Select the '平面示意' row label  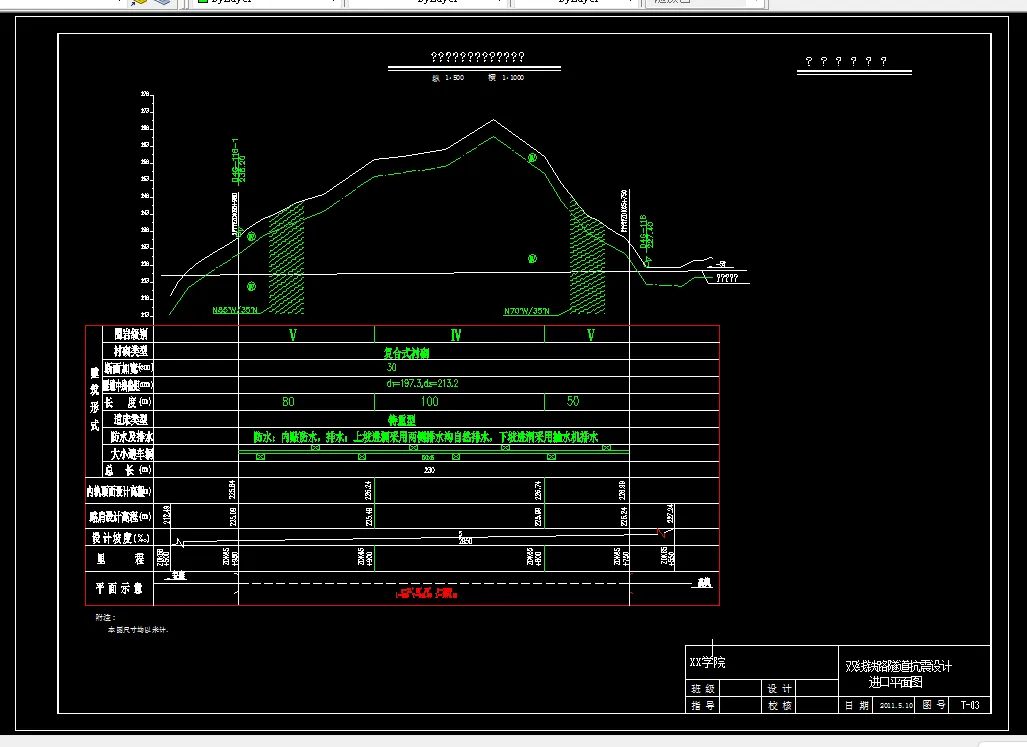click(x=119, y=589)
